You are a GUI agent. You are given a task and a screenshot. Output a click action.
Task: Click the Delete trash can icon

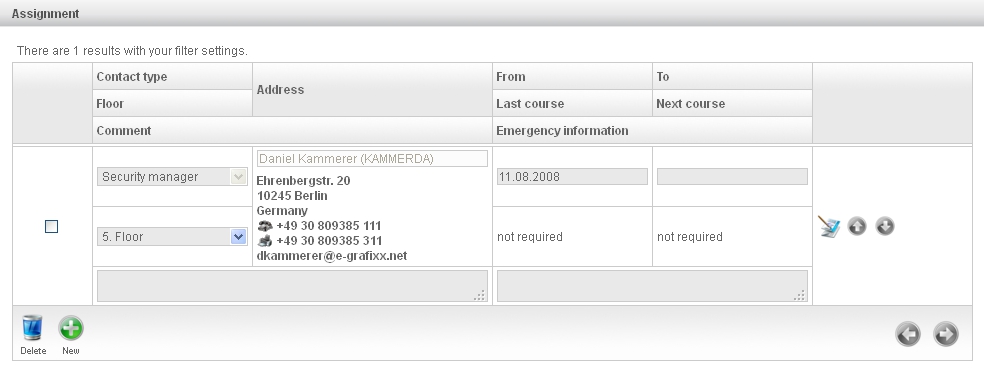[32, 328]
